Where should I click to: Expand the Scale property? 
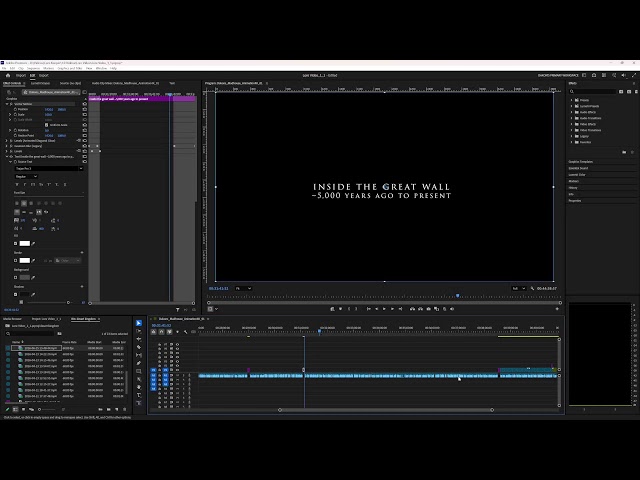[x=10, y=115]
